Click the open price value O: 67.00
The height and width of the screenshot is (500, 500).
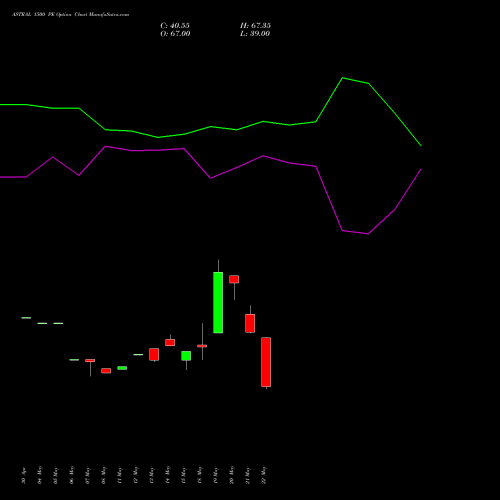pos(175,34)
